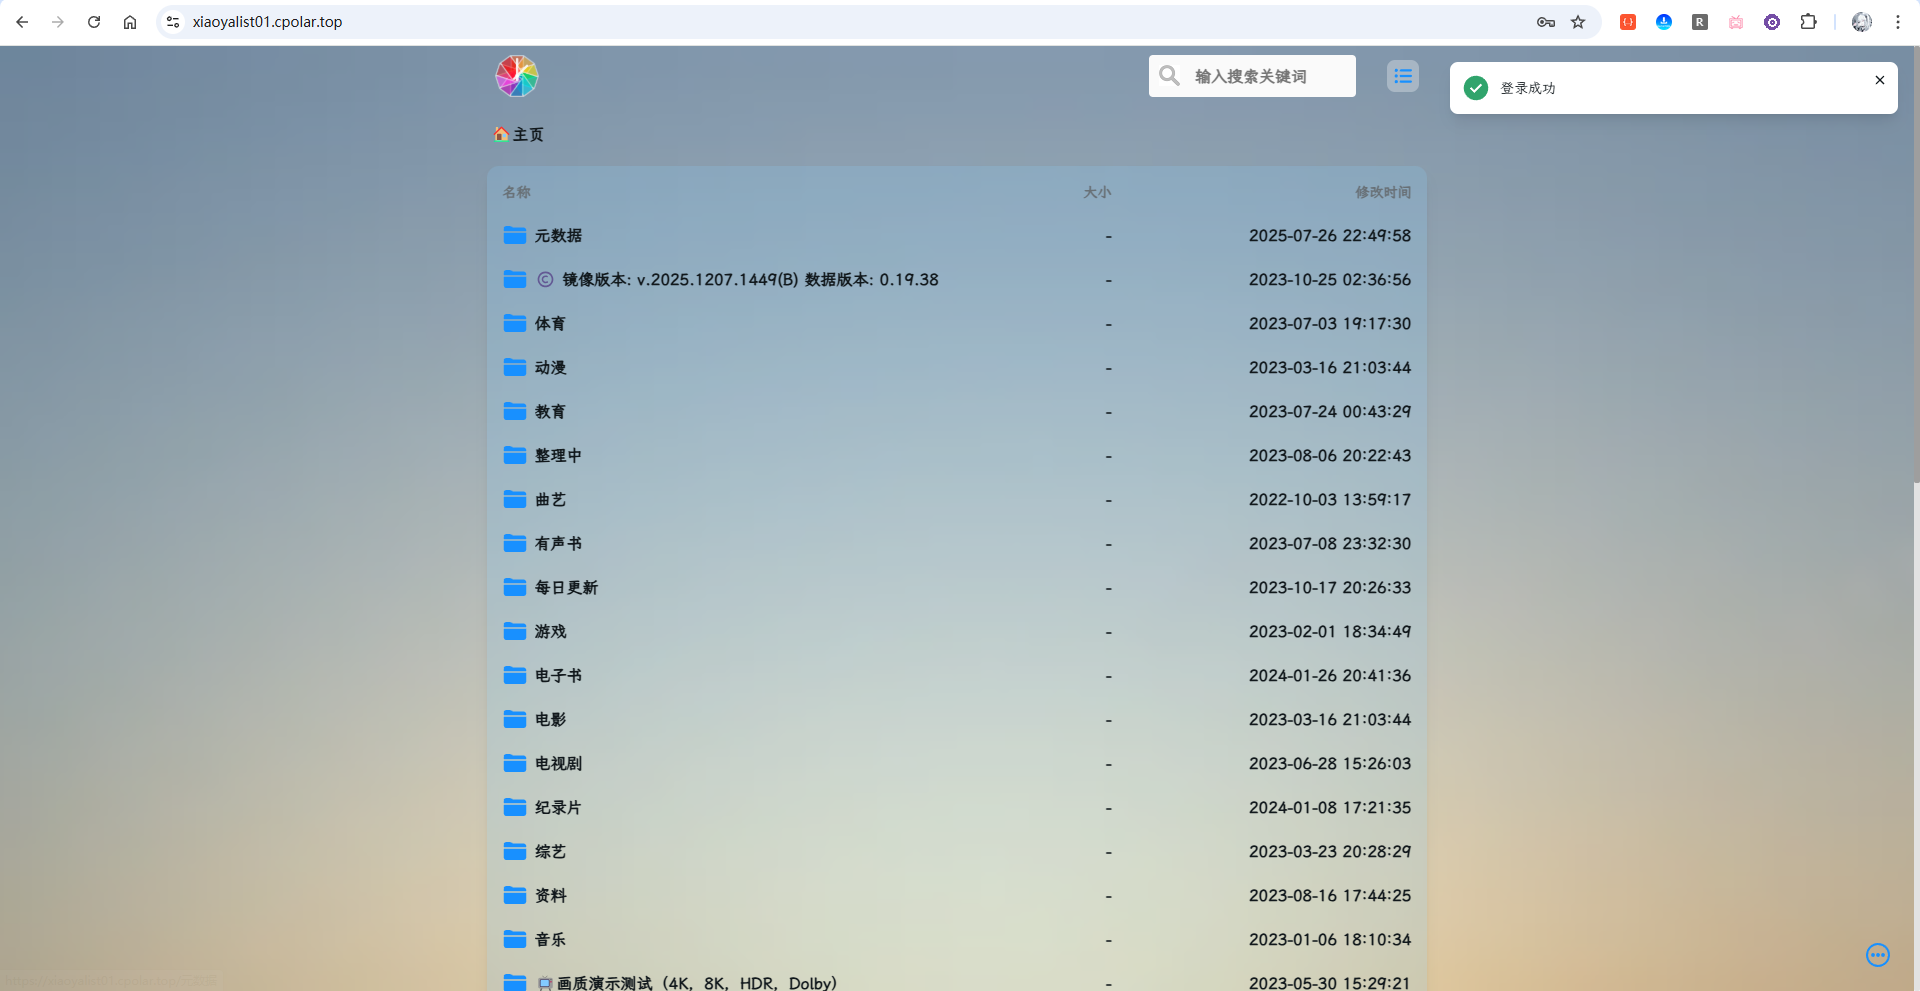Open the floating more-options button at bottom right
This screenshot has width=1920, height=991.
(x=1877, y=955)
